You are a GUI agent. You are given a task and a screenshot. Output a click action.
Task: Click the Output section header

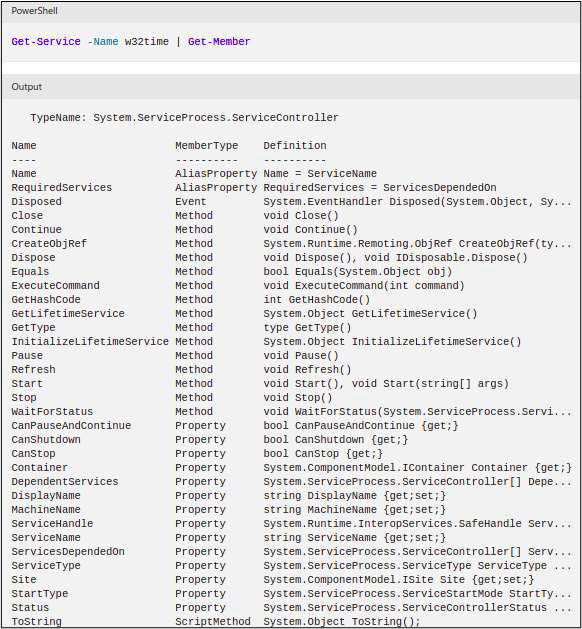tap(26, 87)
